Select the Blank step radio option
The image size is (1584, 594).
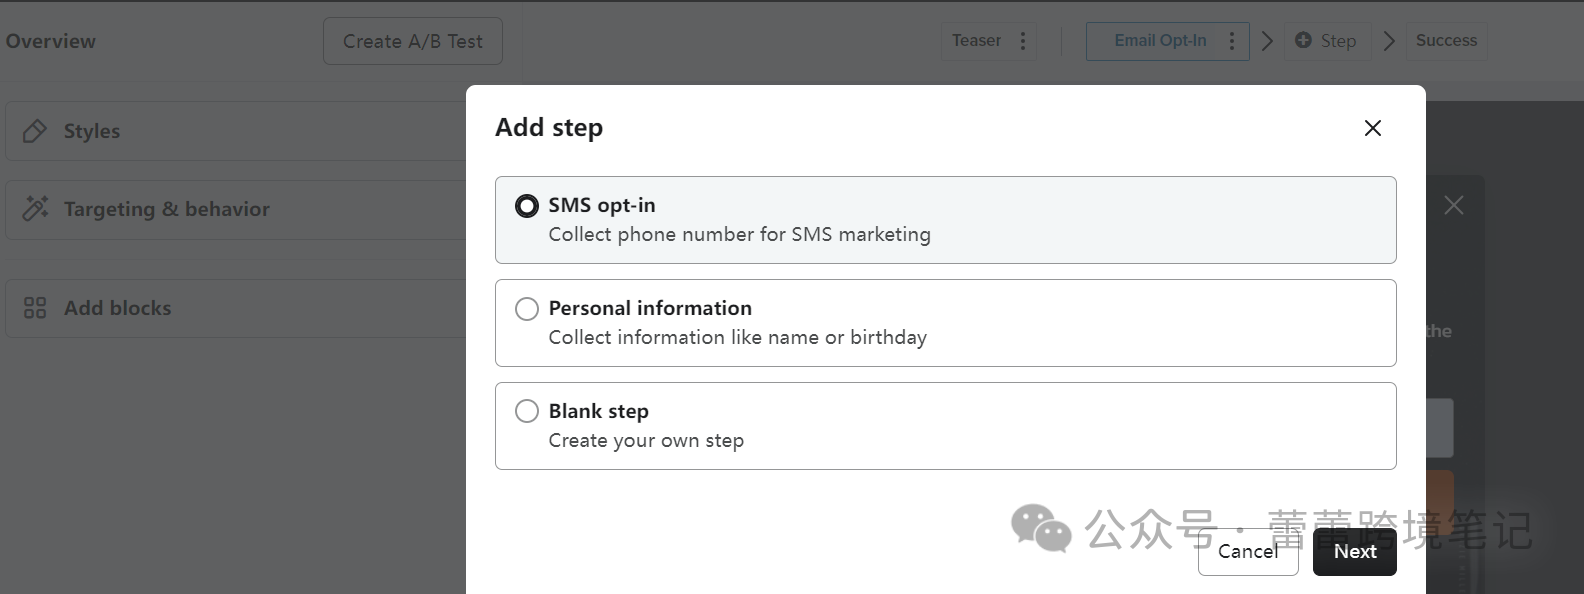[527, 411]
